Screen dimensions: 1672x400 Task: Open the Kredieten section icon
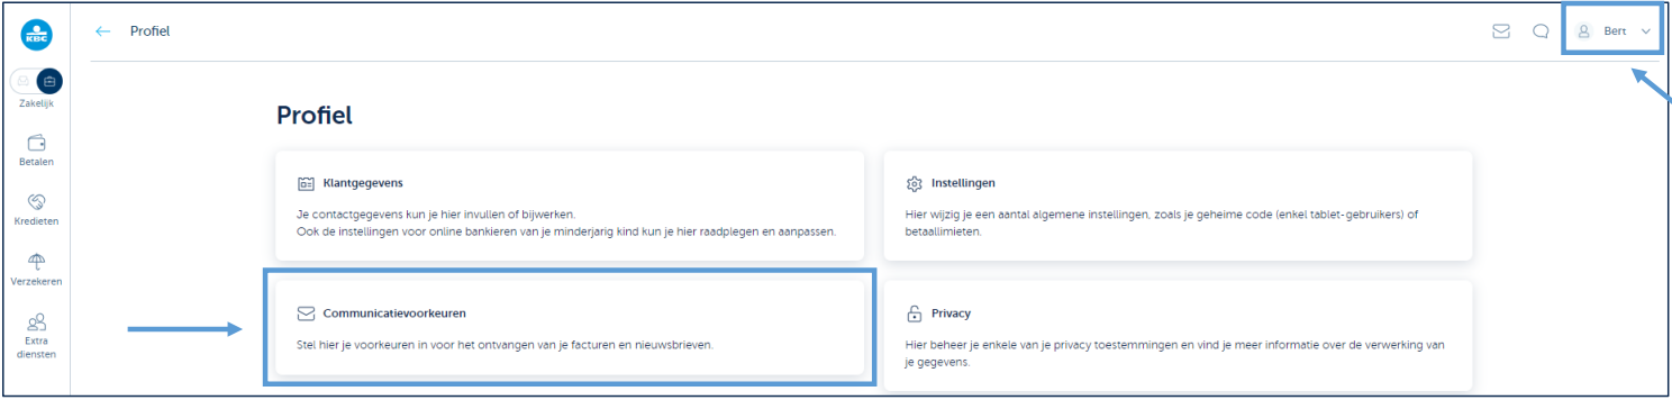pos(36,202)
